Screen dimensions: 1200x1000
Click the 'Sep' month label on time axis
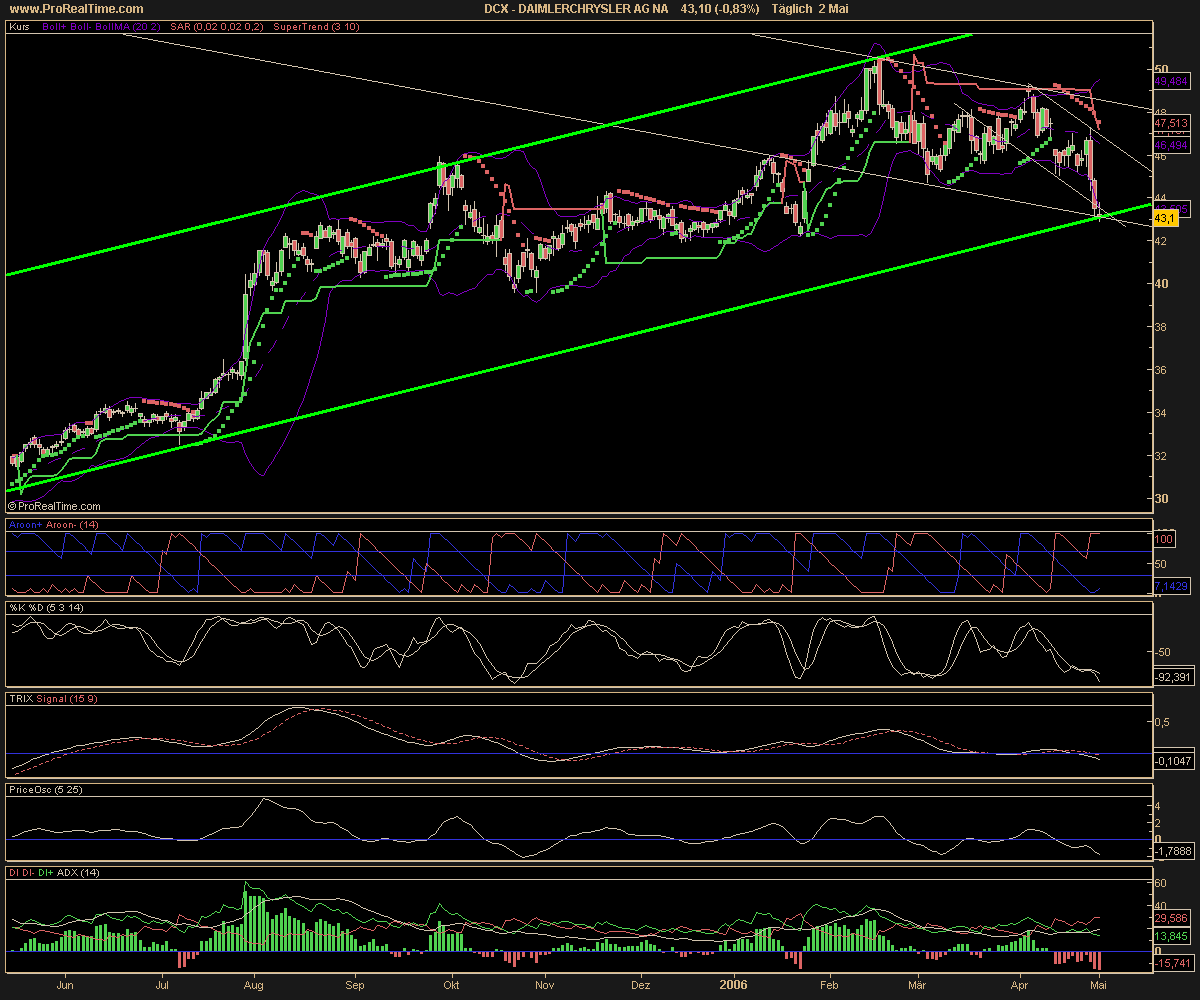click(x=355, y=986)
